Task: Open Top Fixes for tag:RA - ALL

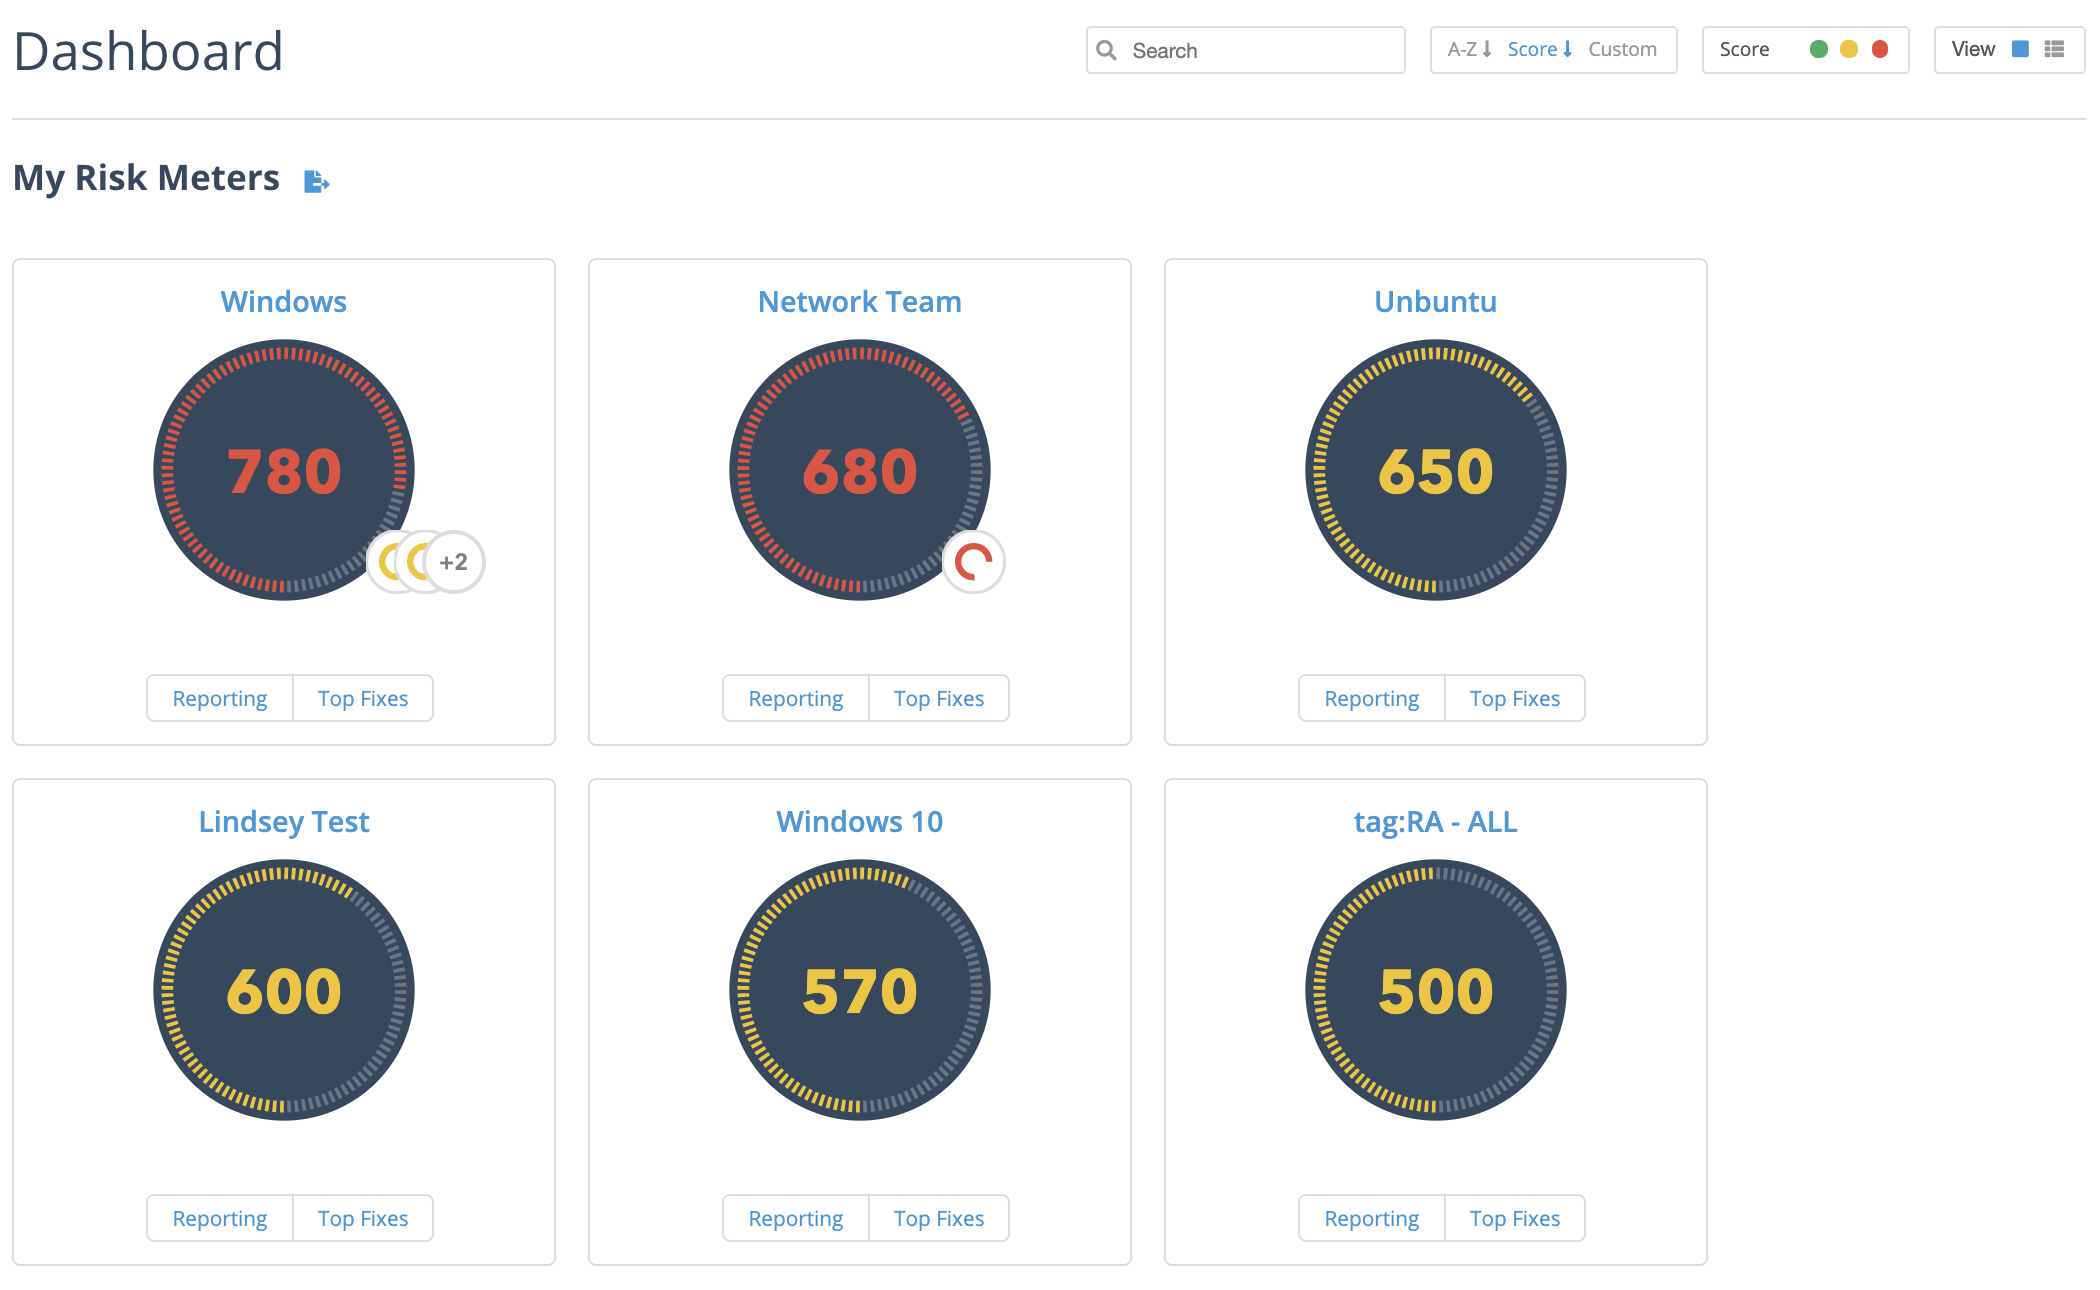Action: (x=1515, y=1218)
